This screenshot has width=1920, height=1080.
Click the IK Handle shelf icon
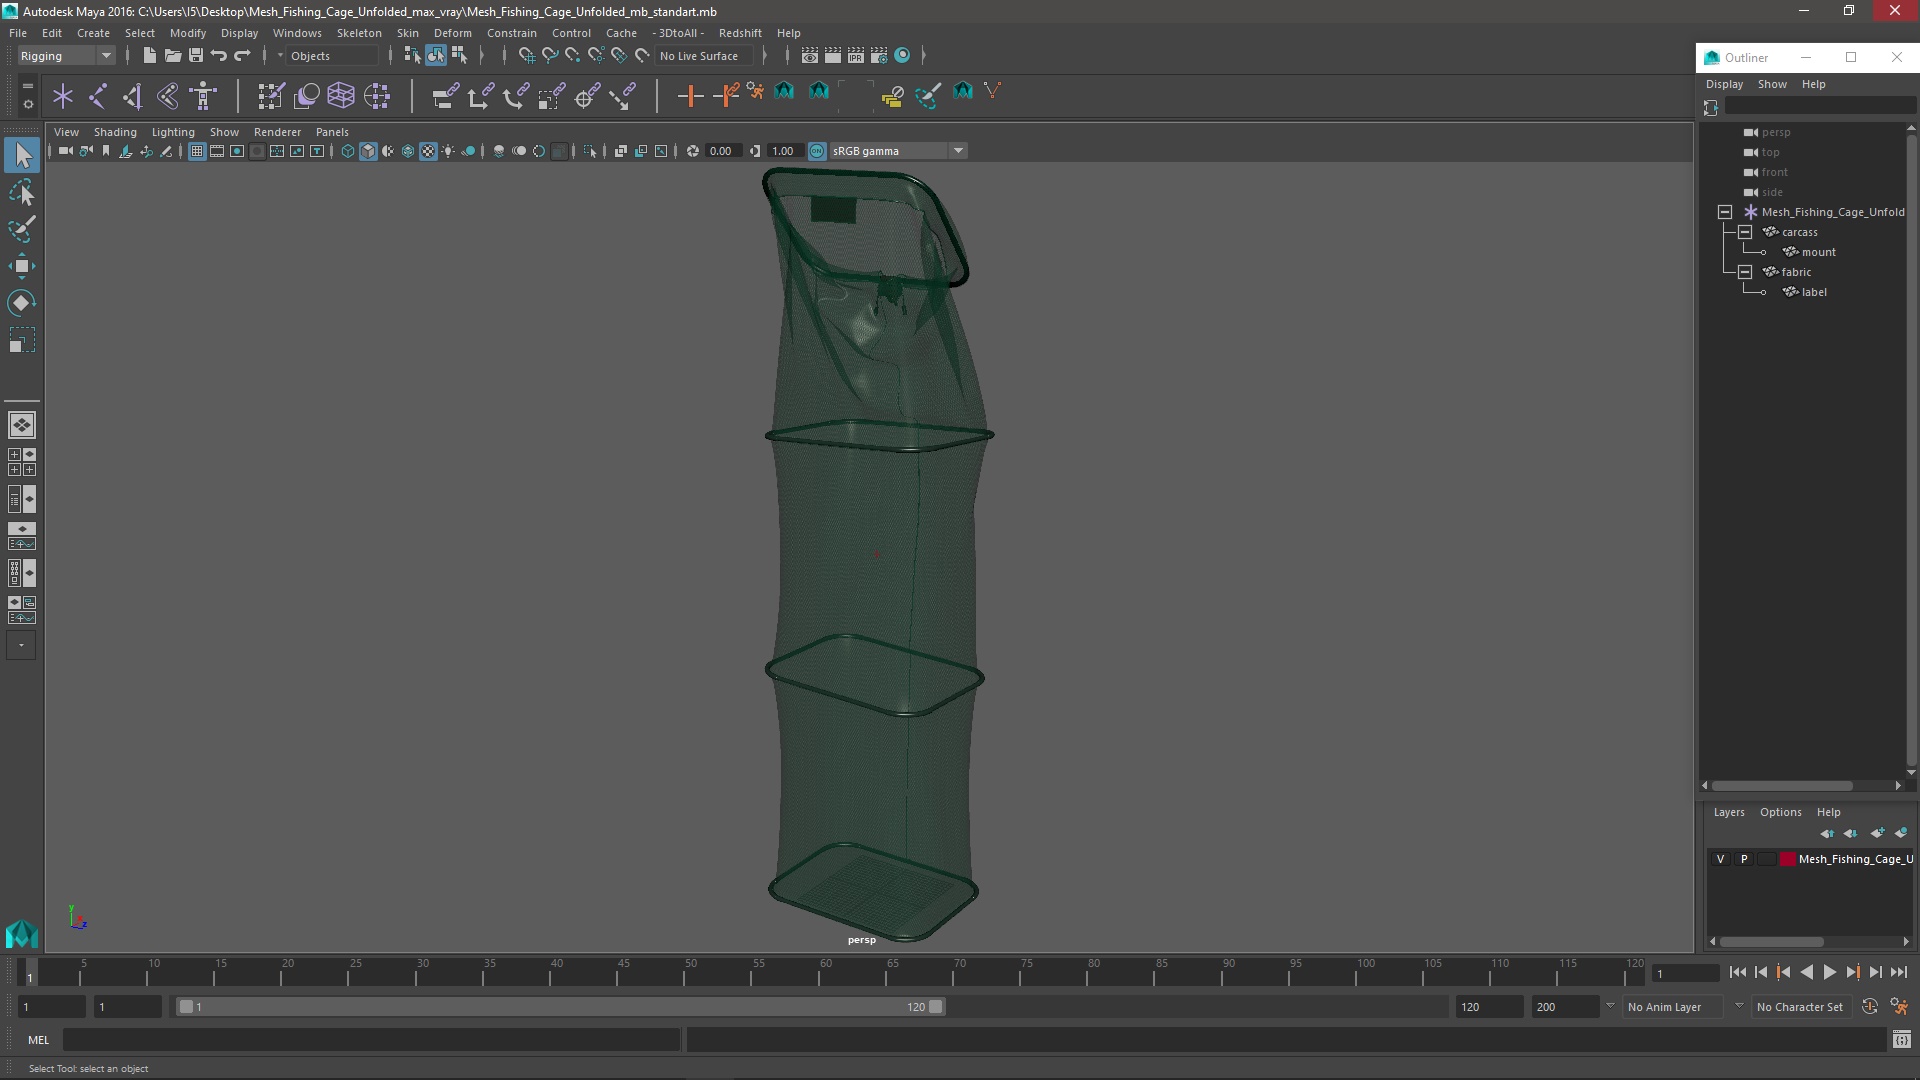pyautogui.click(x=133, y=96)
